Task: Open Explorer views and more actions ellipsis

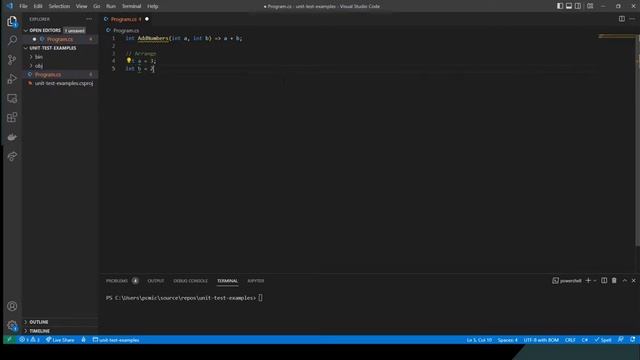Action: pyautogui.click(x=89, y=19)
